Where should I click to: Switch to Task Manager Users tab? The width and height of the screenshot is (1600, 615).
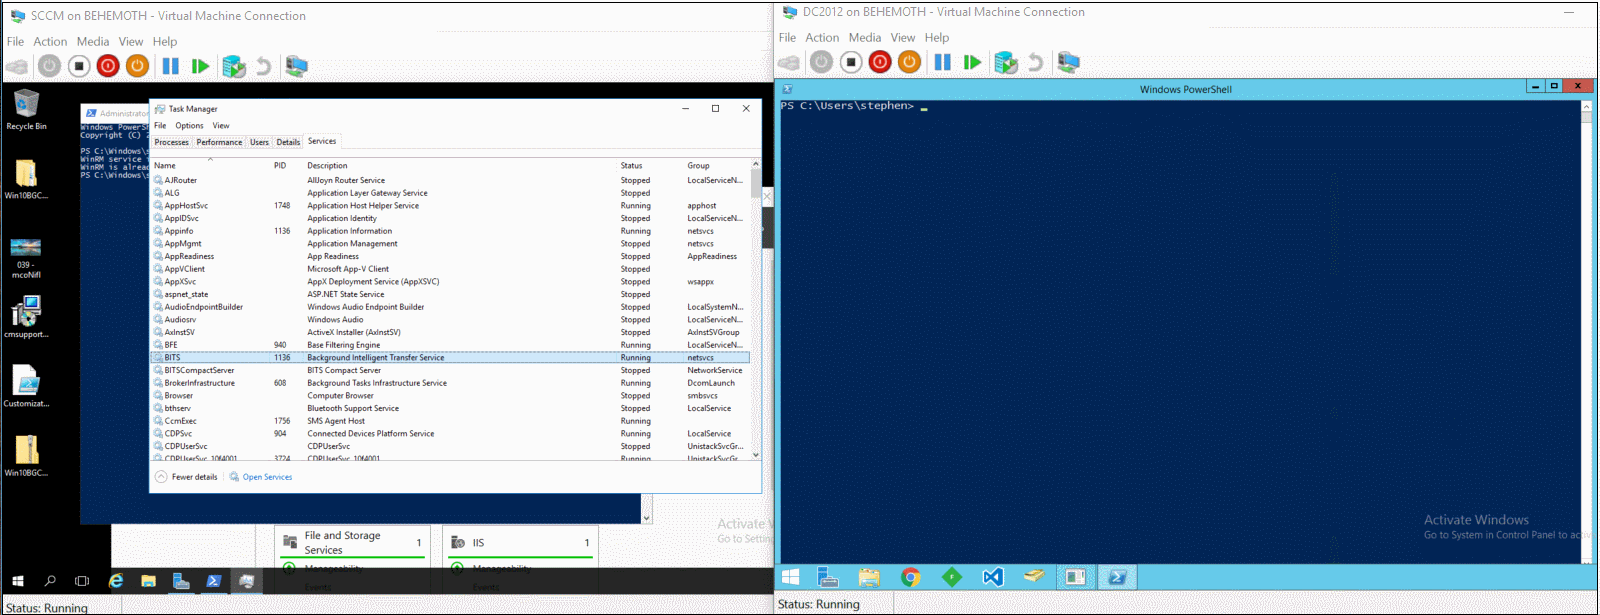(x=260, y=142)
